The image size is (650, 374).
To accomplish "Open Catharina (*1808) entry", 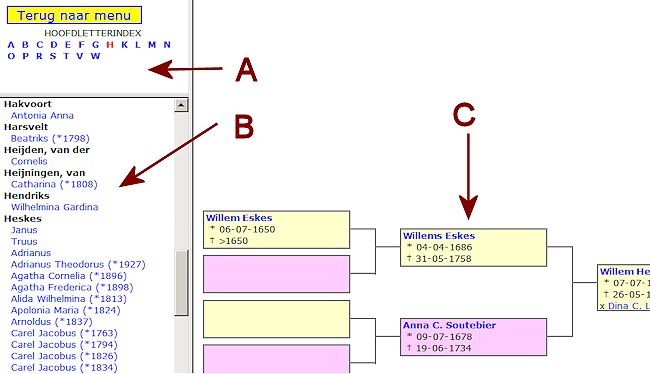I will coord(54,184).
